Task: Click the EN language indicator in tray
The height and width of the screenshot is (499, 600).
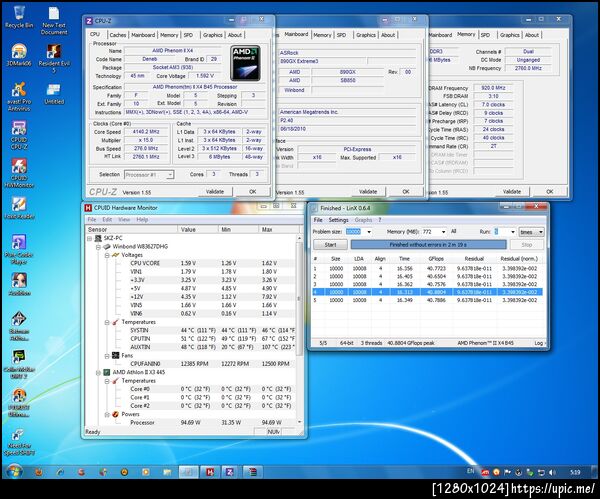Action: coord(470,471)
